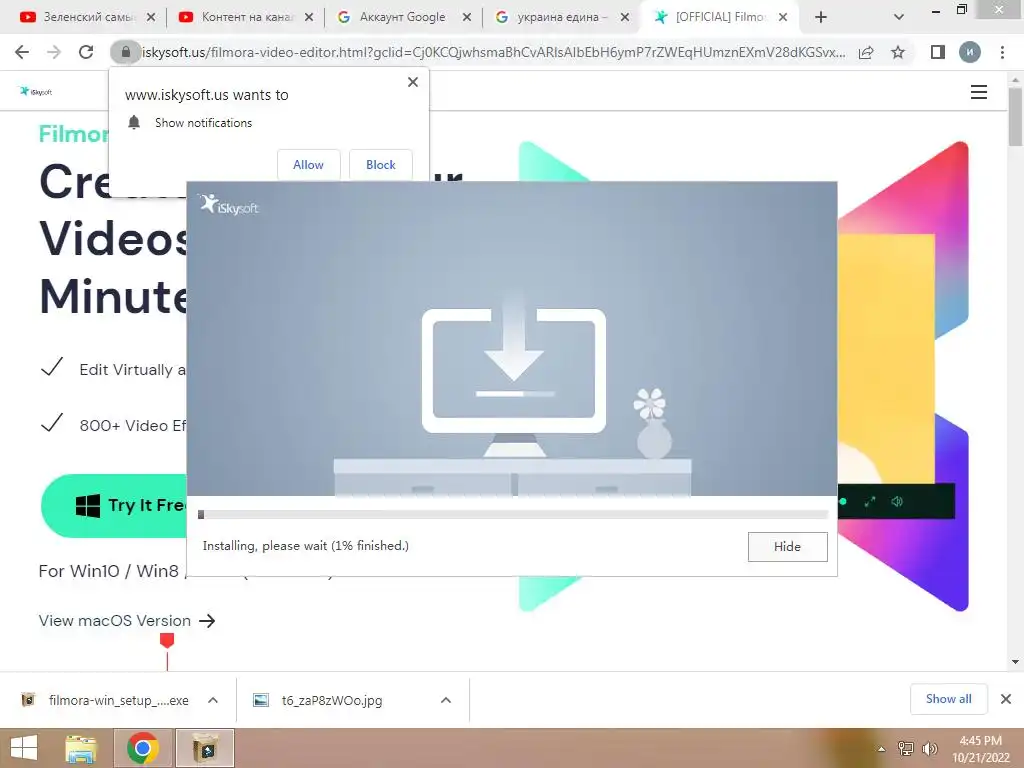Open the clock showing 4:45 PM

(x=980, y=749)
